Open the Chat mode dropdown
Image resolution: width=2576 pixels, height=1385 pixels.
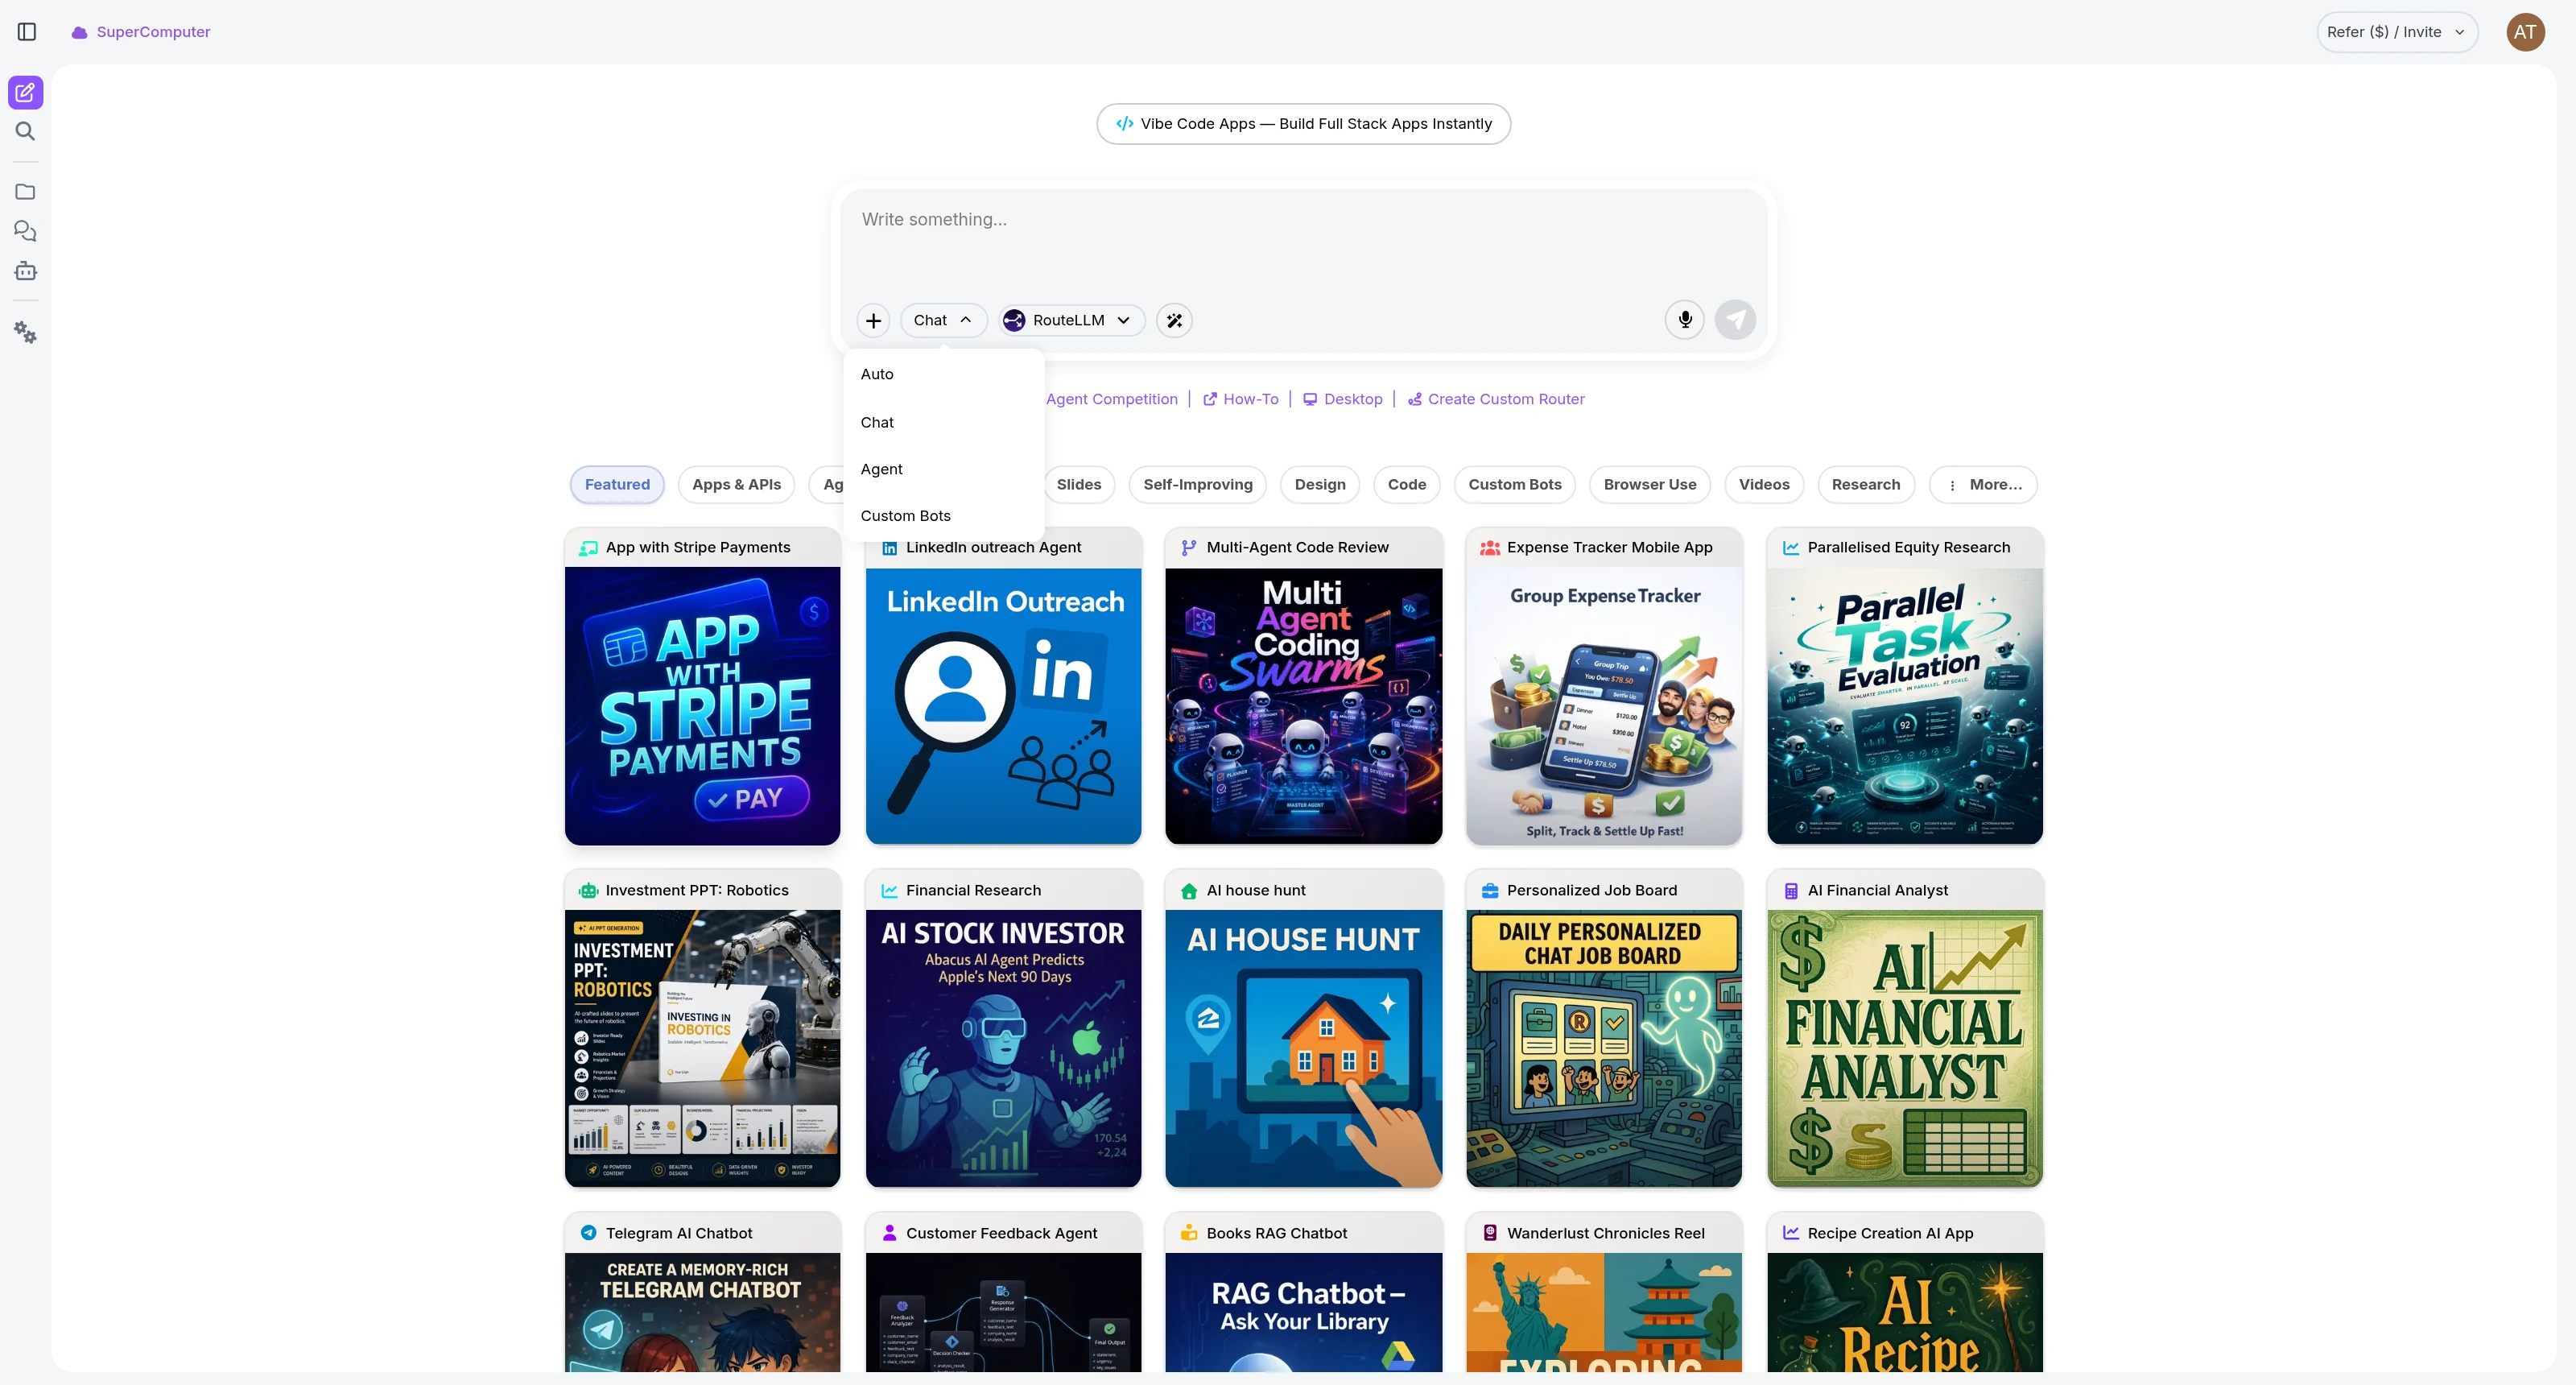pos(943,320)
